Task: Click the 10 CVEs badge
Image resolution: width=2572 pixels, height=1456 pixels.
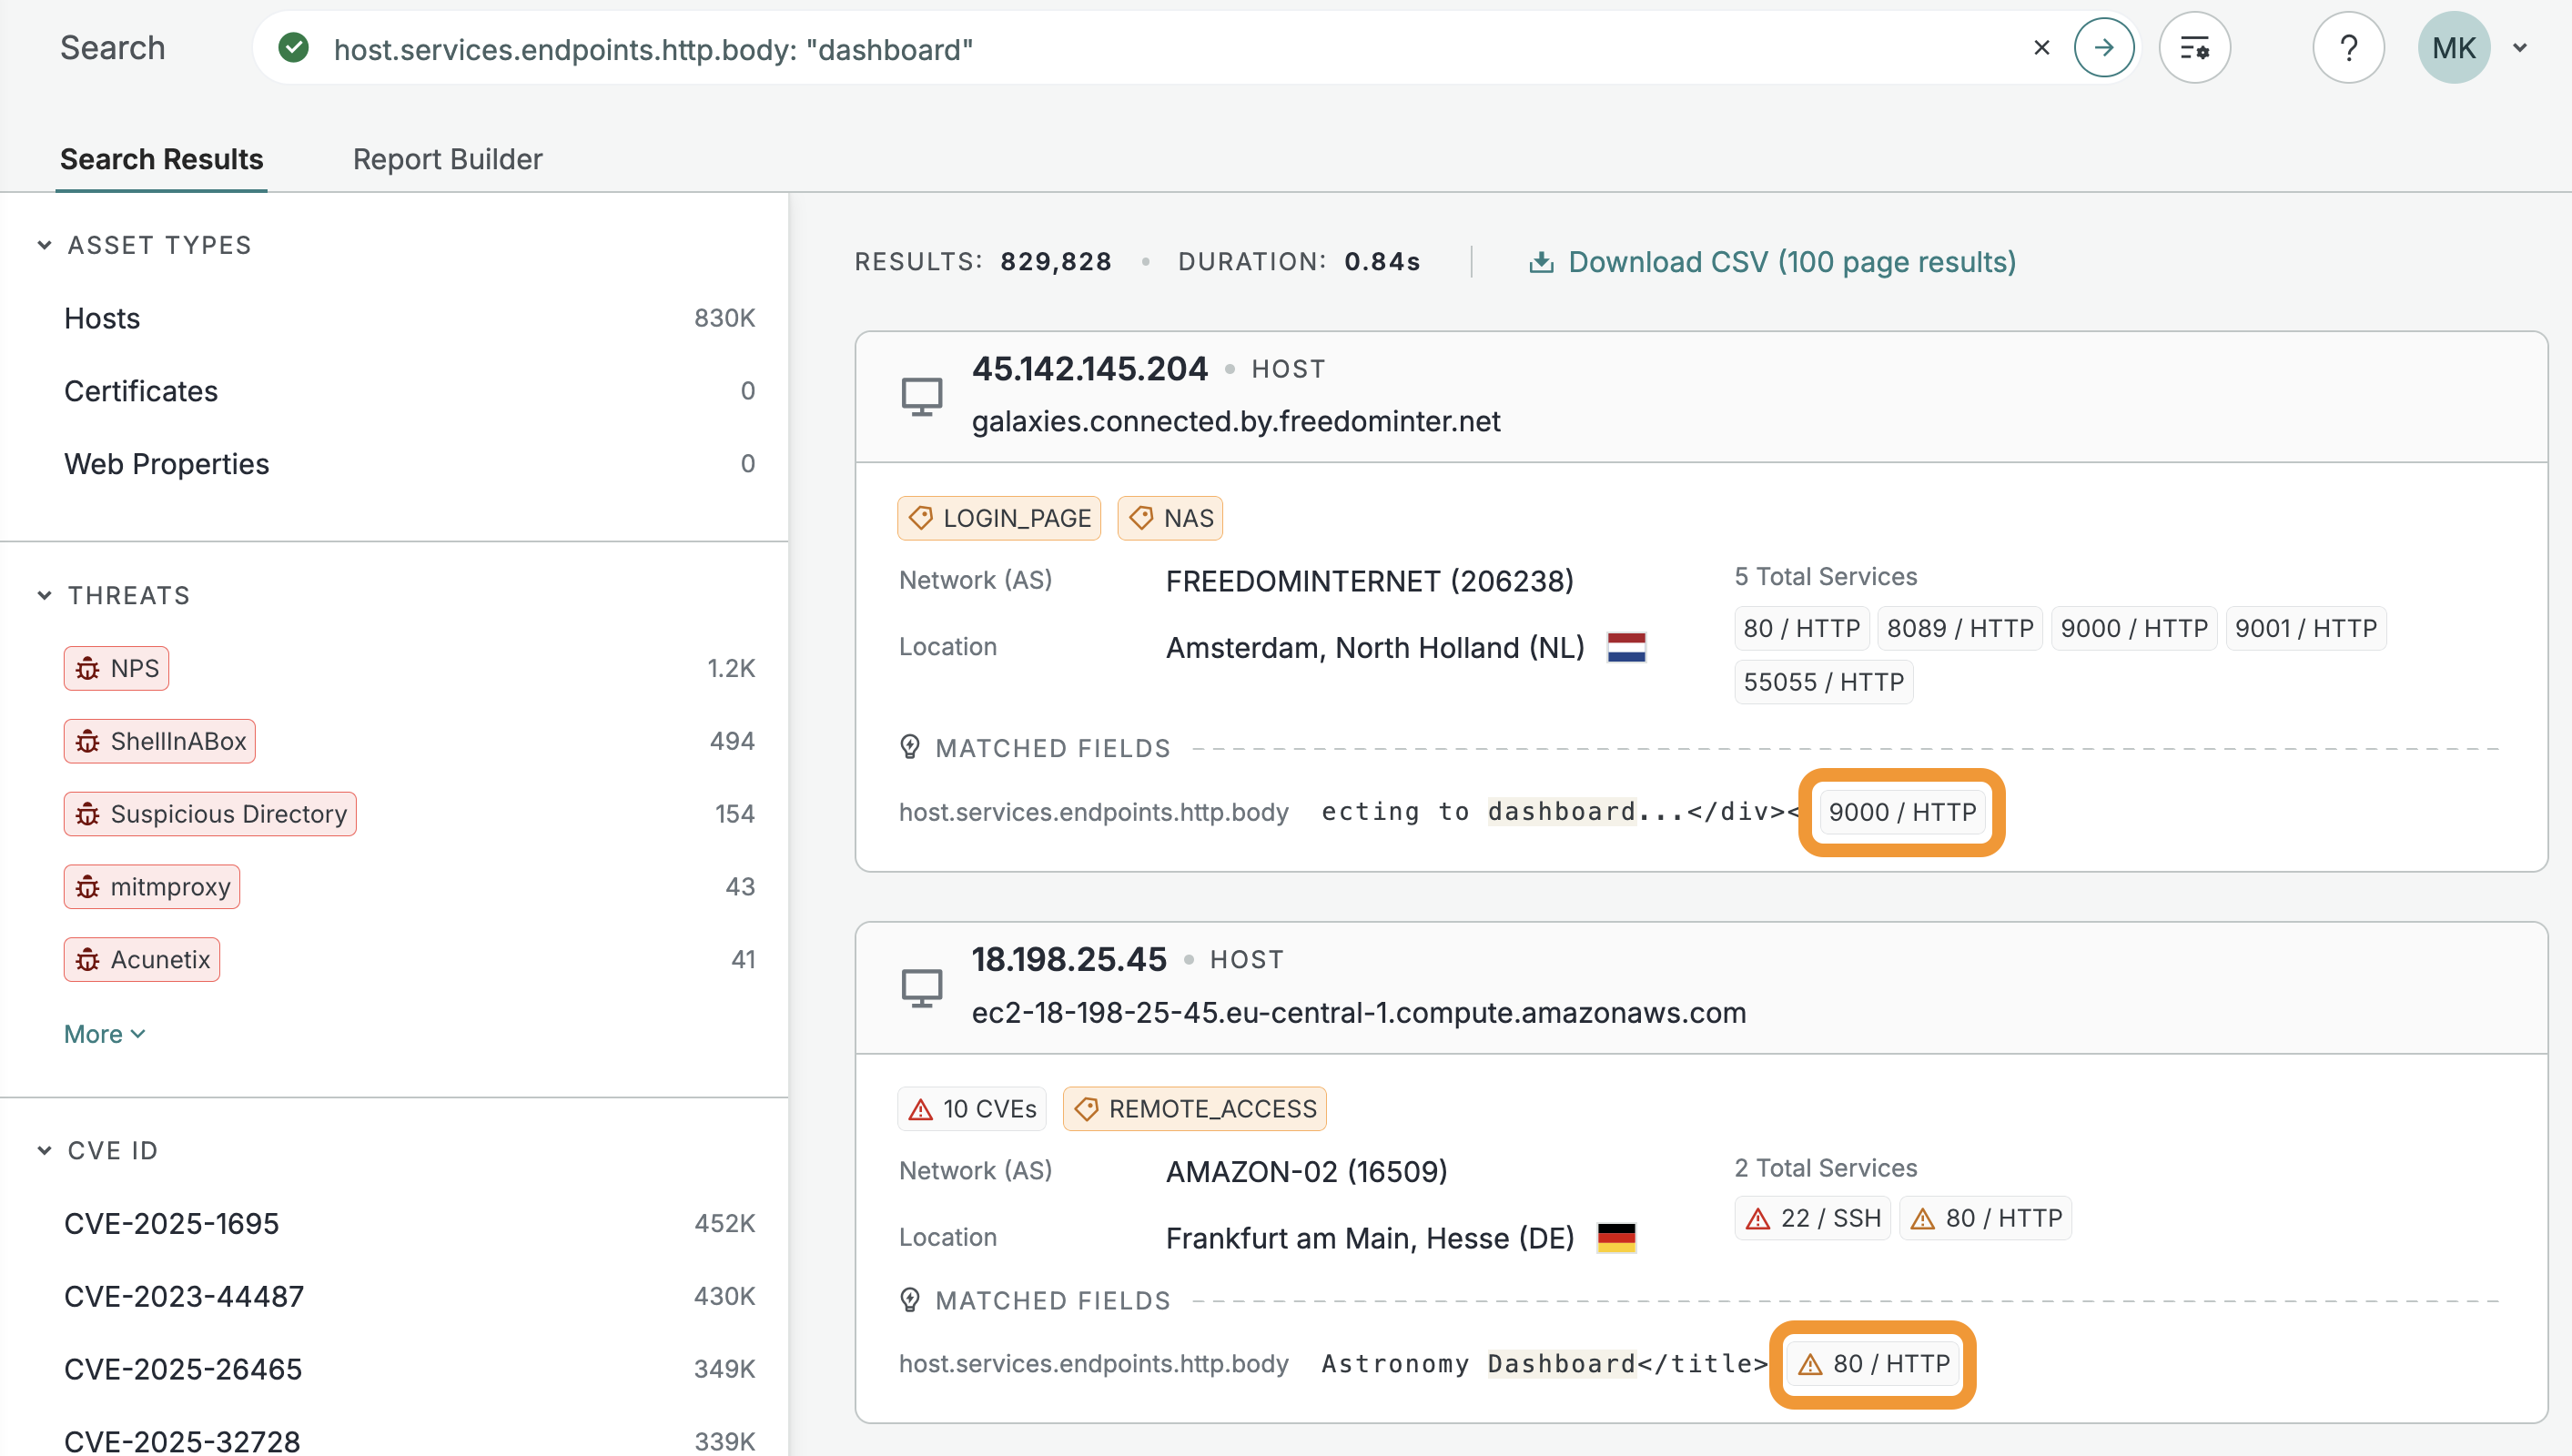Action: coord(972,1109)
